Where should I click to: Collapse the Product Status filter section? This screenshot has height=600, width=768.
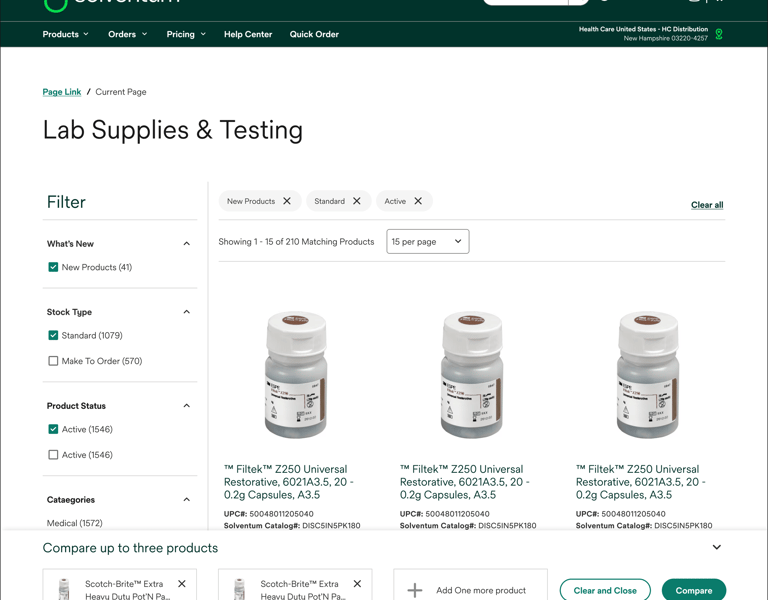click(x=187, y=406)
